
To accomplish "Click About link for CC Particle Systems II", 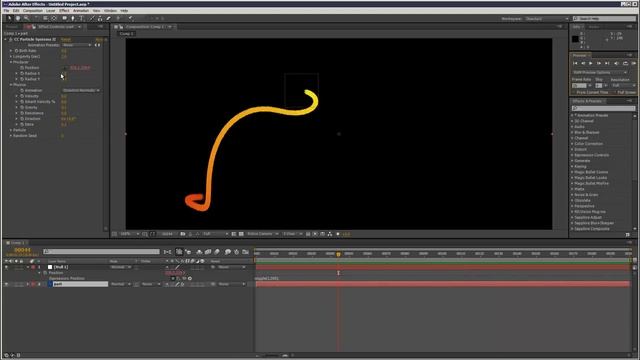I will [x=99, y=40].
